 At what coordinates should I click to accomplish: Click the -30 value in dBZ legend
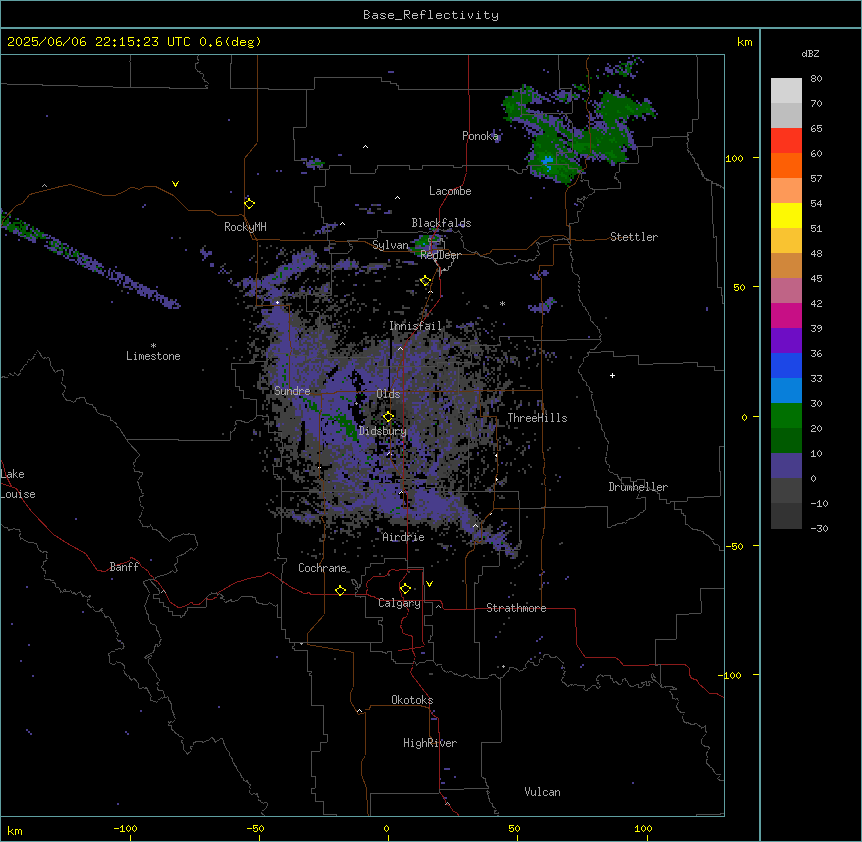tap(819, 528)
